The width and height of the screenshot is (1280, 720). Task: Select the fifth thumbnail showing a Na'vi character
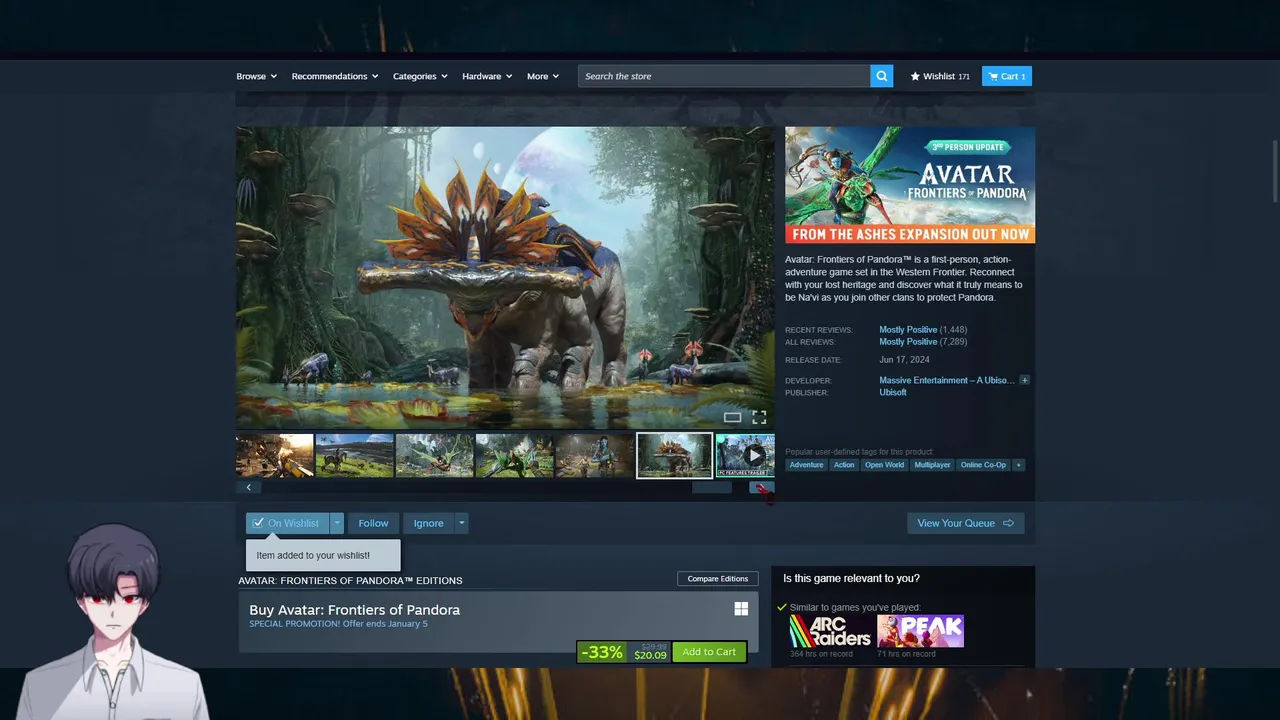click(595, 455)
